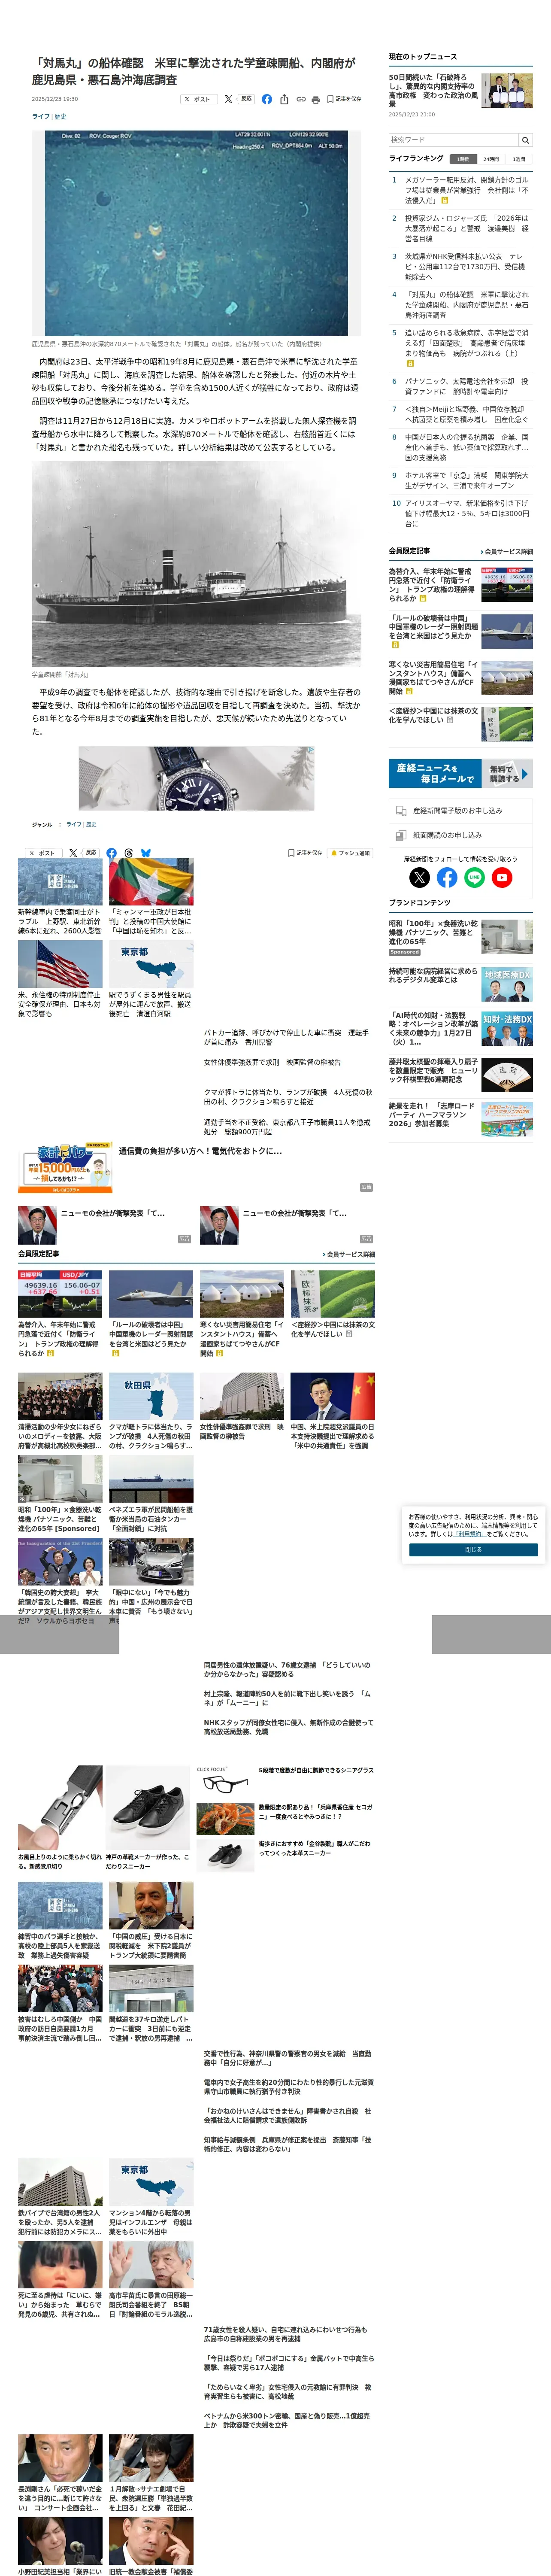Open top news 50日間続いた石破降ろし
Image resolution: width=551 pixels, height=2576 pixels.
434,90
